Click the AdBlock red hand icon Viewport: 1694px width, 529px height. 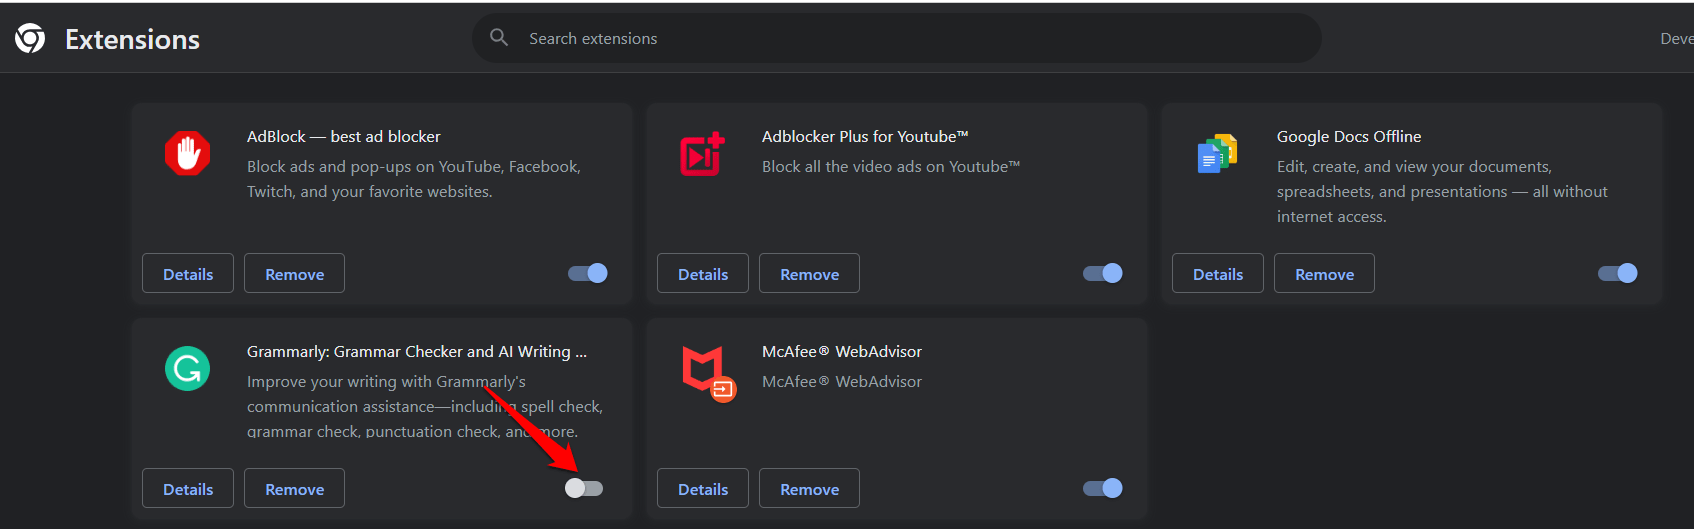tap(187, 153)
